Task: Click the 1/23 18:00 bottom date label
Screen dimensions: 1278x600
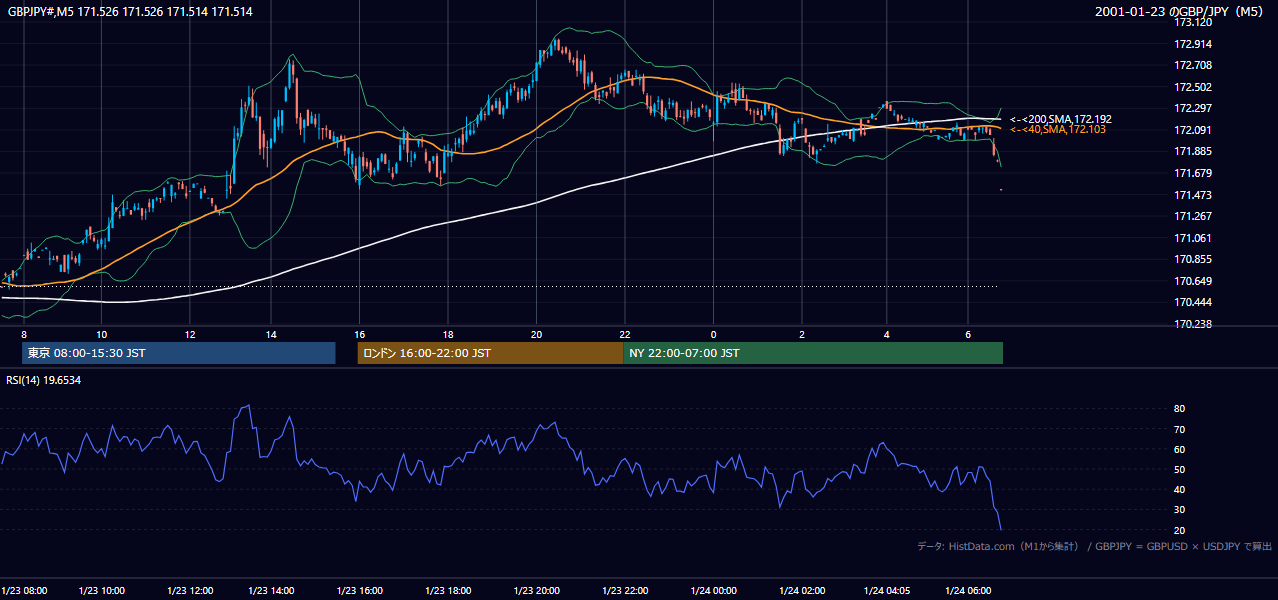Action: coord(448,591)
